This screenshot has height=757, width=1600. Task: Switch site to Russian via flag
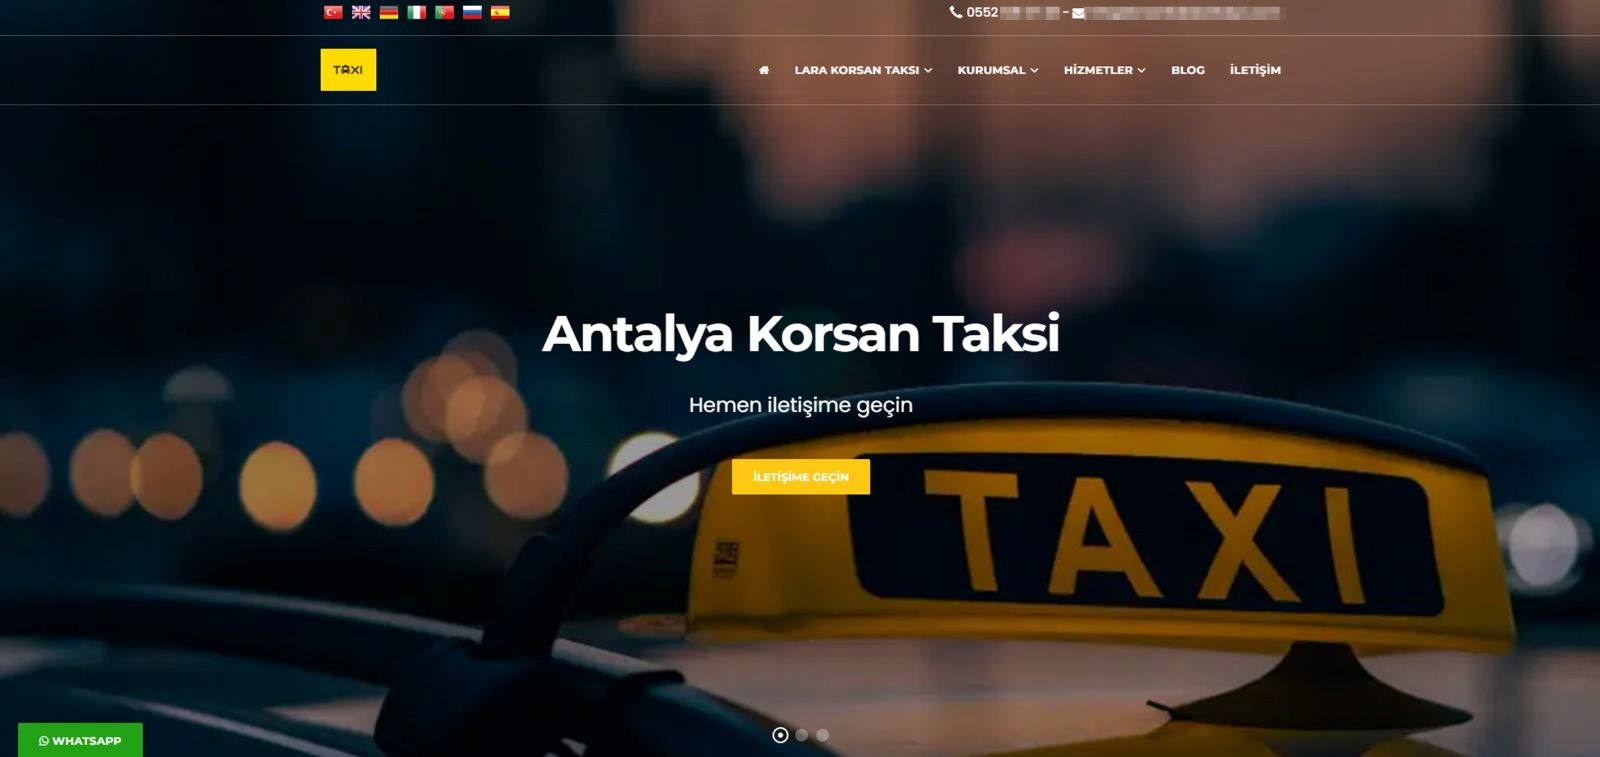point(472,12)
